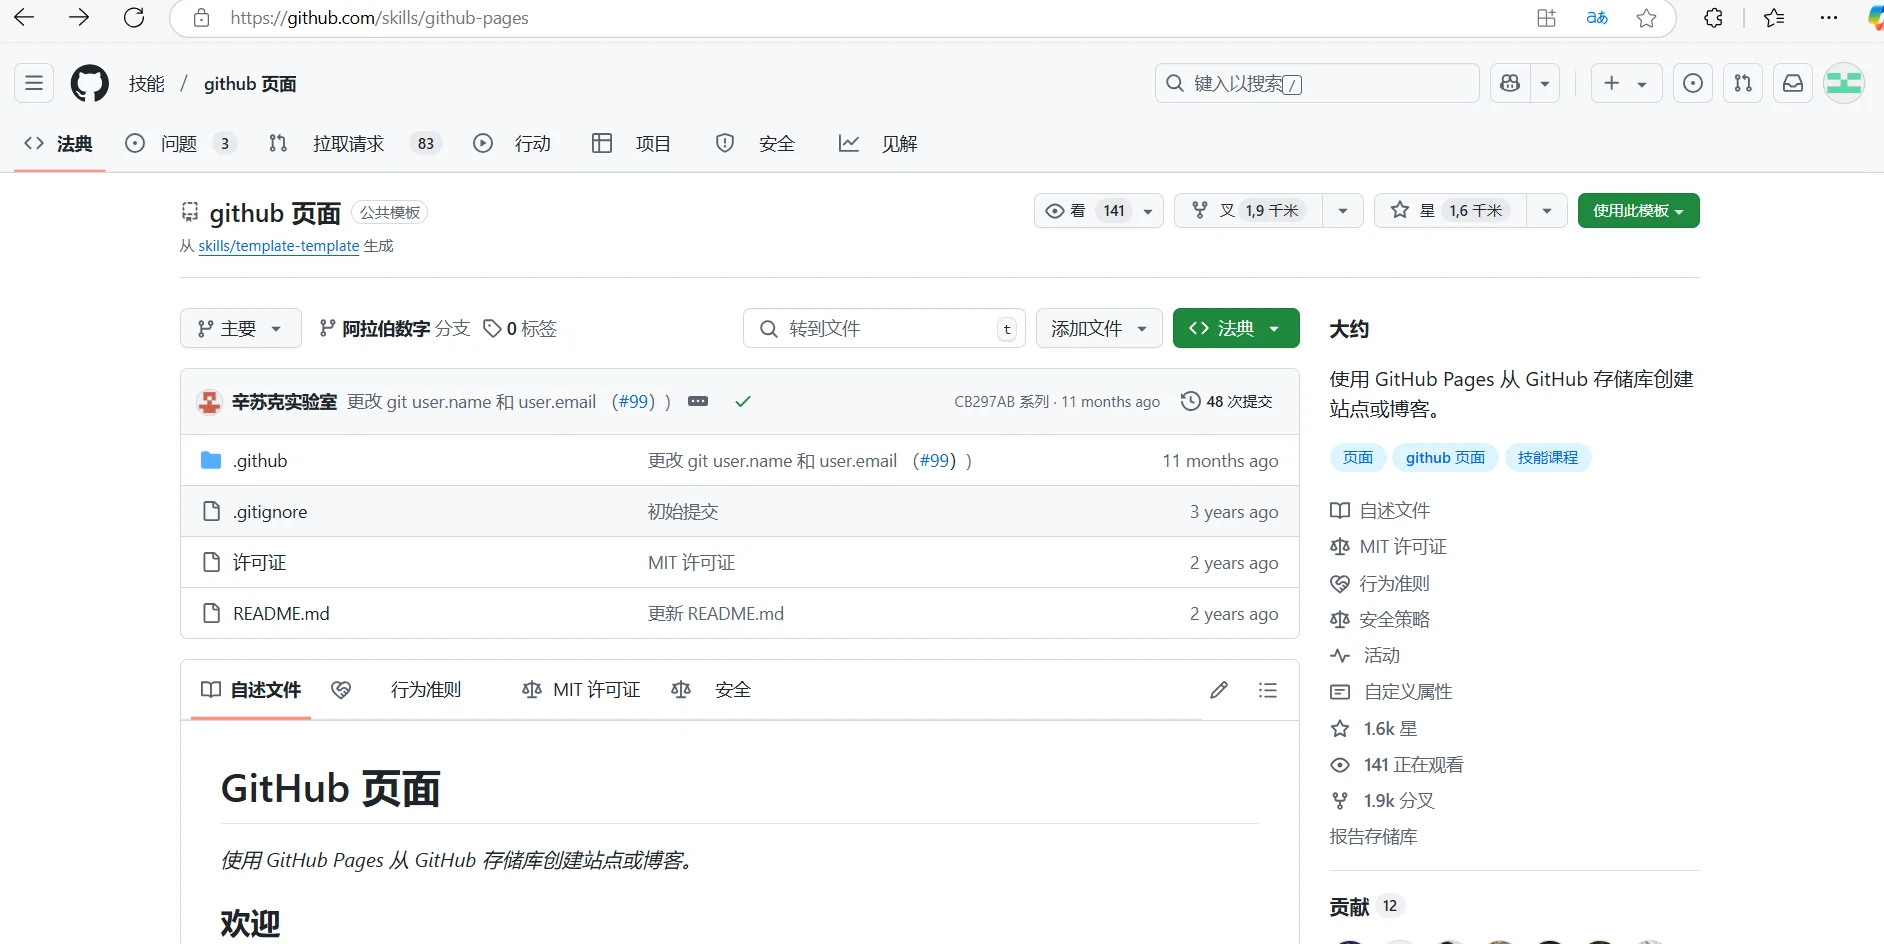The width and height of the screenshot is (1884, 944).
Task: Expand the 添加文件 dropdown
Action: [x=1098, y=328]
